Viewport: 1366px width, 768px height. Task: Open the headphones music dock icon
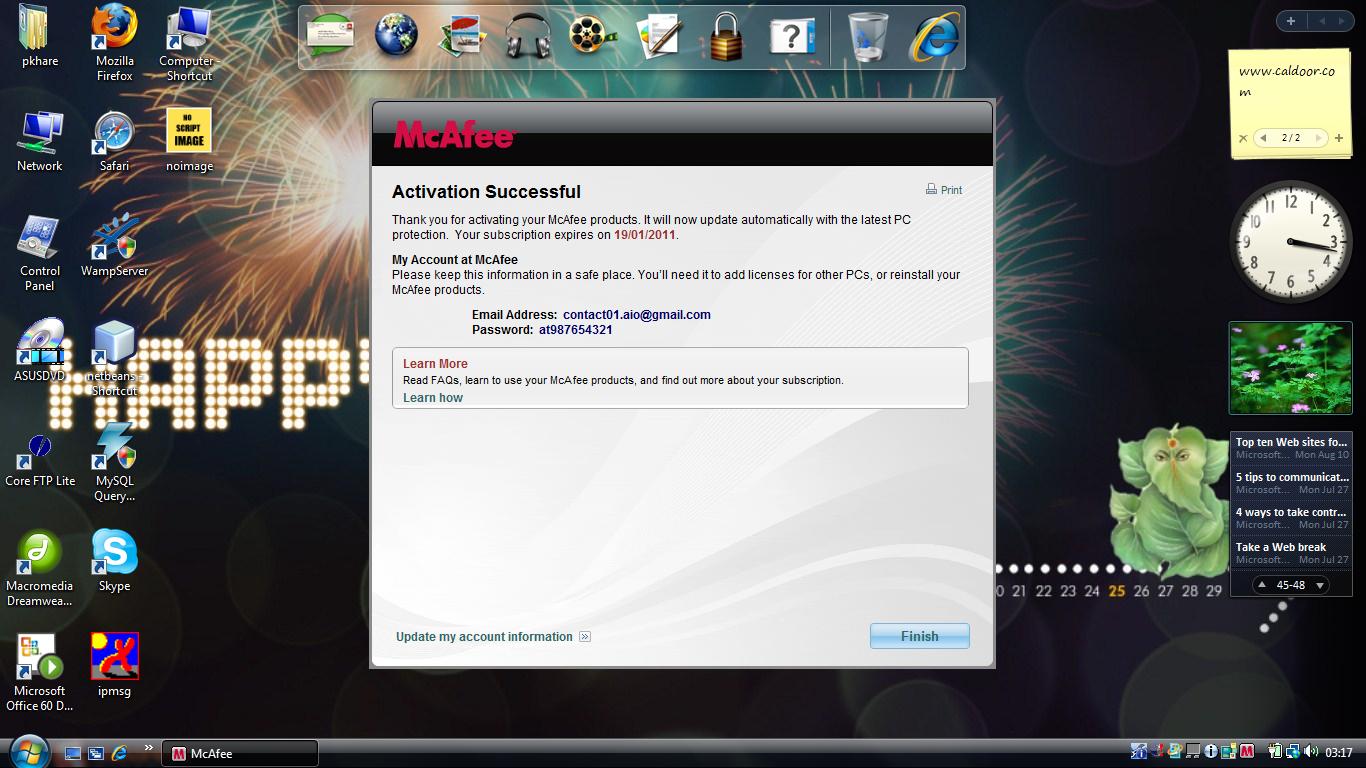[x=528, y=37]
